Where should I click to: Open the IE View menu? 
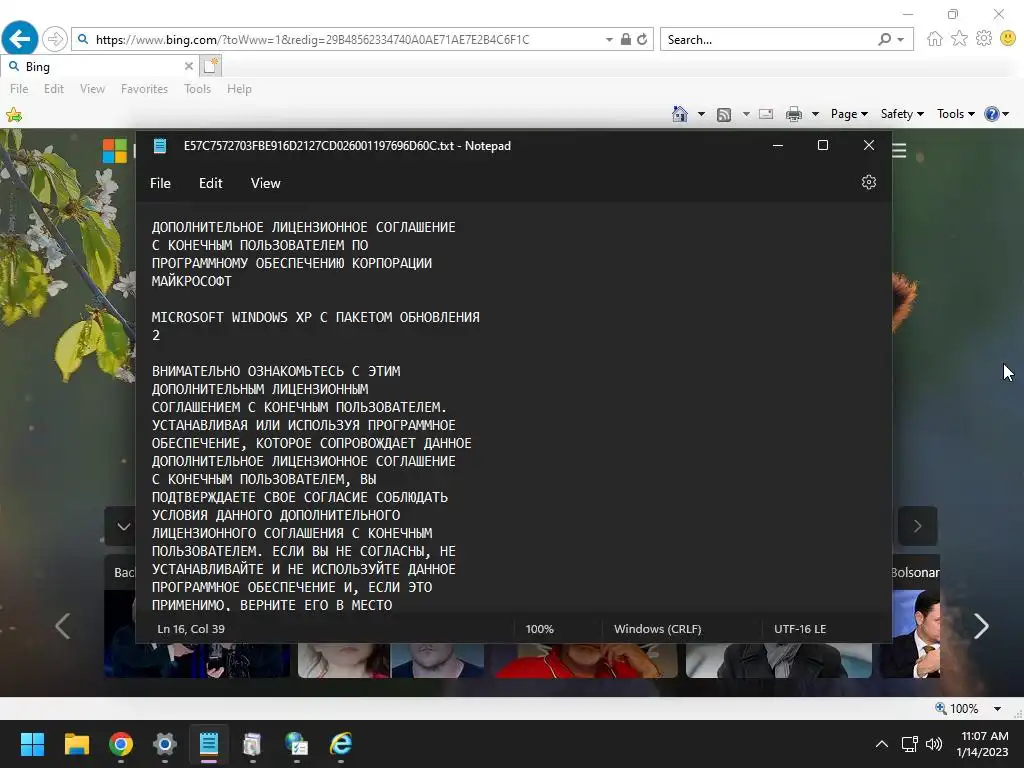pyautogui.click(x=92, y=89)
